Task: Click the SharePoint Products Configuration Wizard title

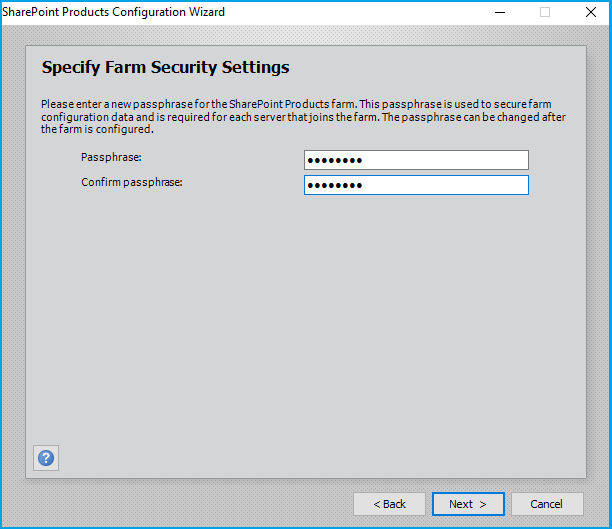Action: (x=114, y=12)
